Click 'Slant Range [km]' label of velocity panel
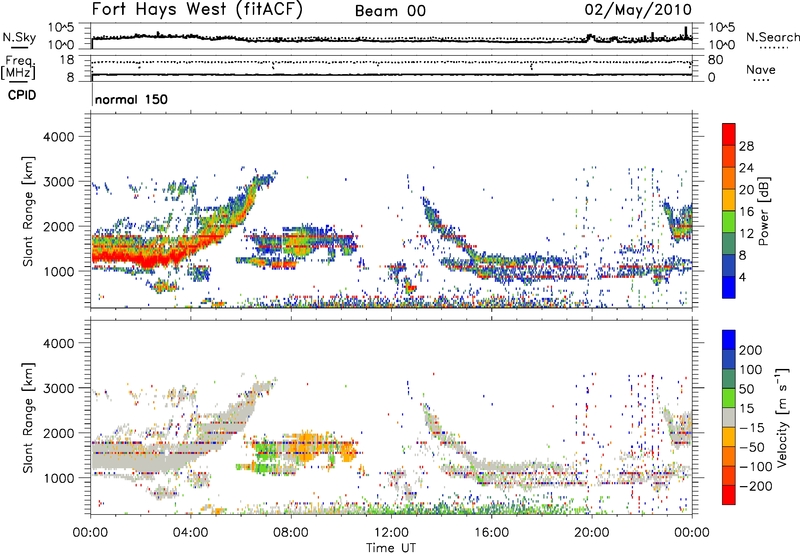The image size is (800, 554). (x=28, y=418)
